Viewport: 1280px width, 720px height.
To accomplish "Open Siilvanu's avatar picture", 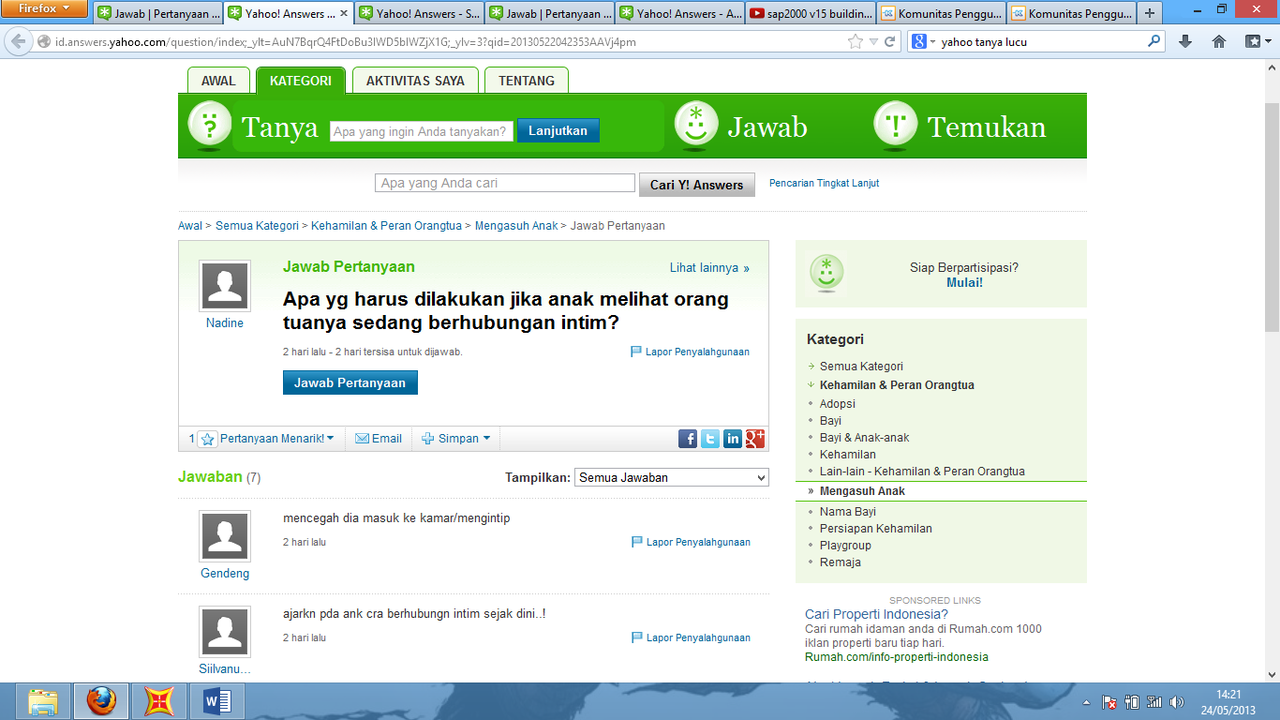I will click(224, 631).
